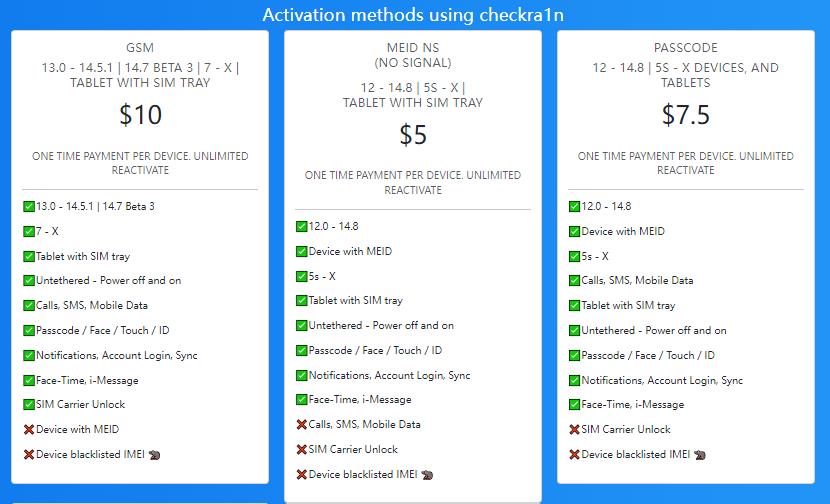Screen dimensions: 830x504
Task: Click MEID NS card's 'Tablet with SIM tray' checkmark
Action: (302, 301)
